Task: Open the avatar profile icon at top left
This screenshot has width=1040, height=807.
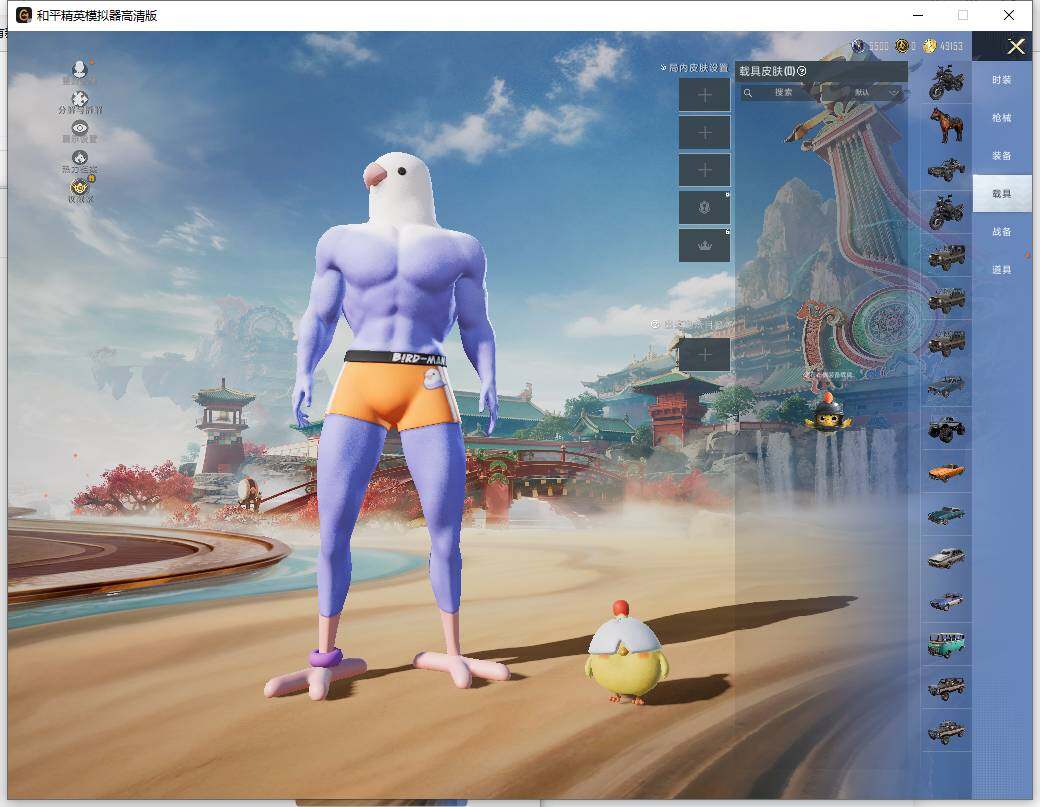Action: click(80, 70)
